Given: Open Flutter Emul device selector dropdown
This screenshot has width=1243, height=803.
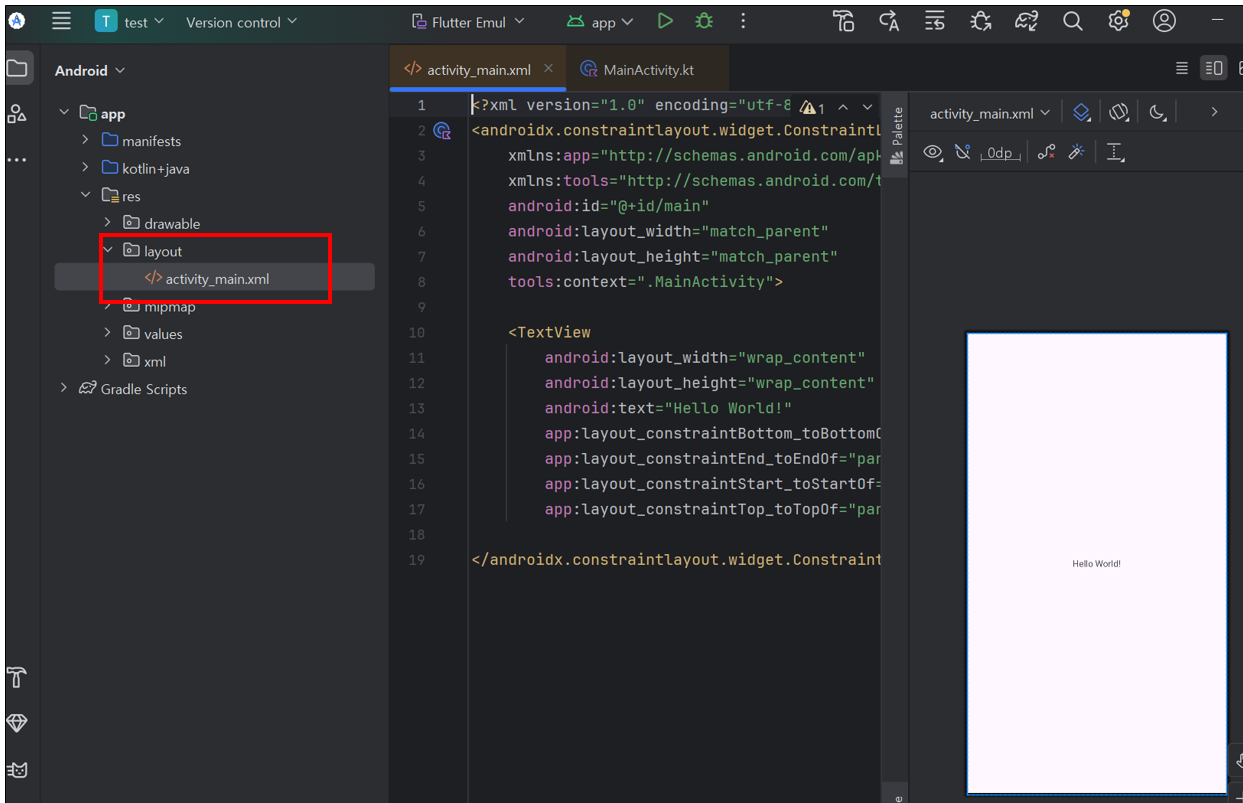Looking at the screenshot, I should (x=470, y=21).
